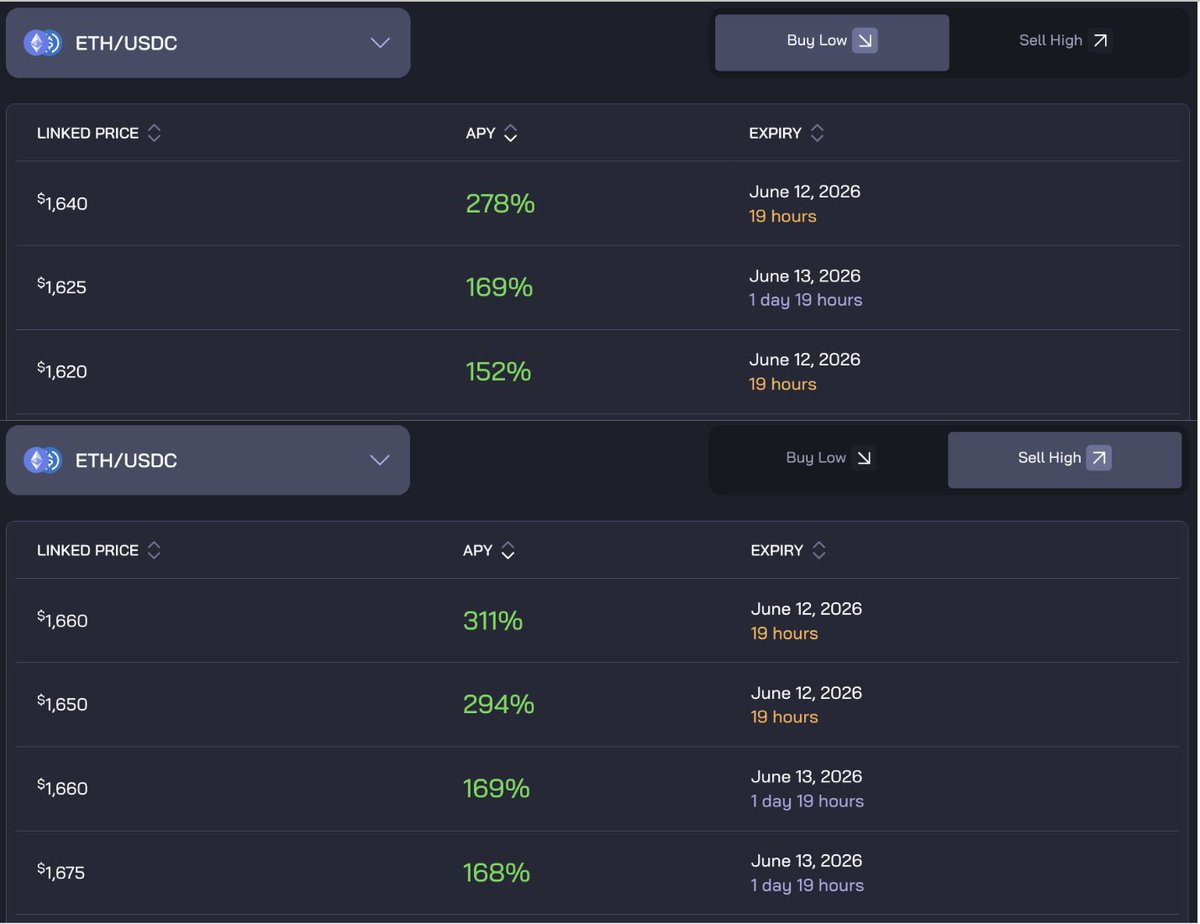Click the LINKED PRICE column header in the Buy Low table
Viewport: 1200px width, 924px height.
coord(88,133)
